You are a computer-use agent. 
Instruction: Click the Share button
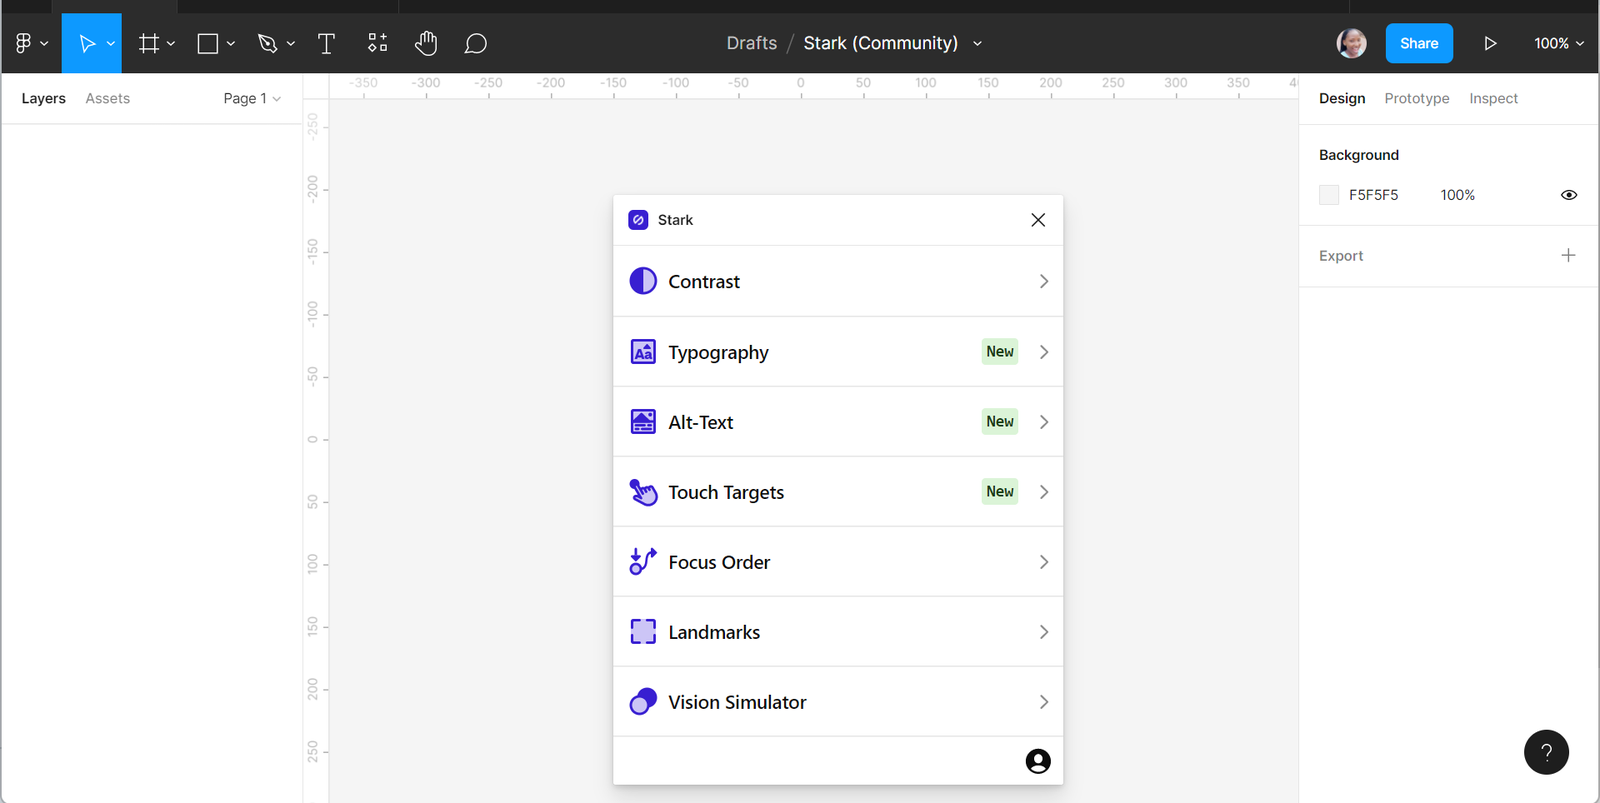pyautogui.click(x=1419, y=43)
